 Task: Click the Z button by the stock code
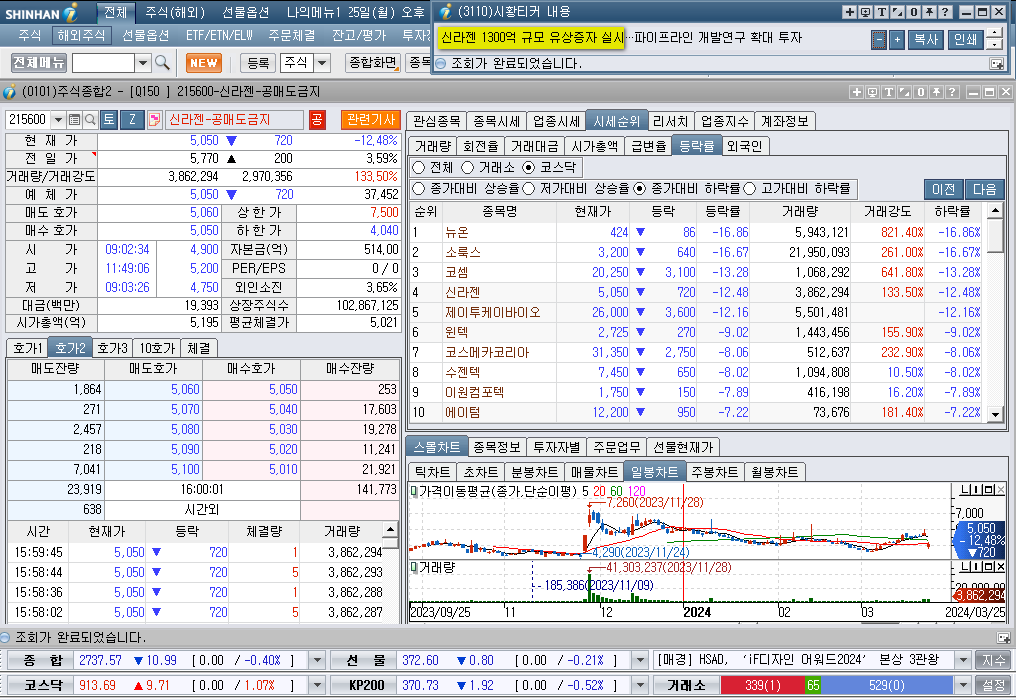pyautogui.click(x=132, y=119)
